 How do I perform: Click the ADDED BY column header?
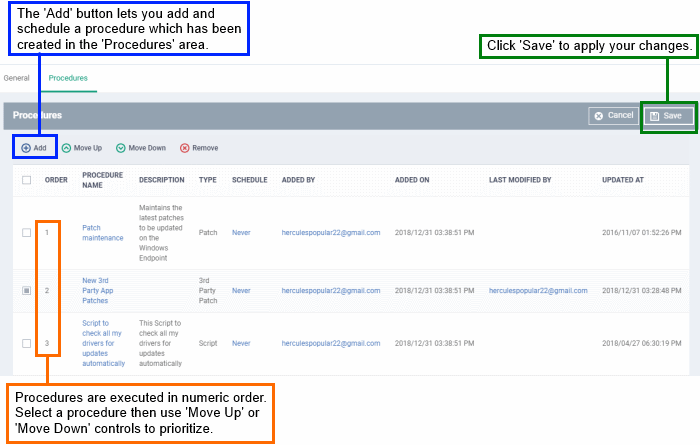coord(298,180)
